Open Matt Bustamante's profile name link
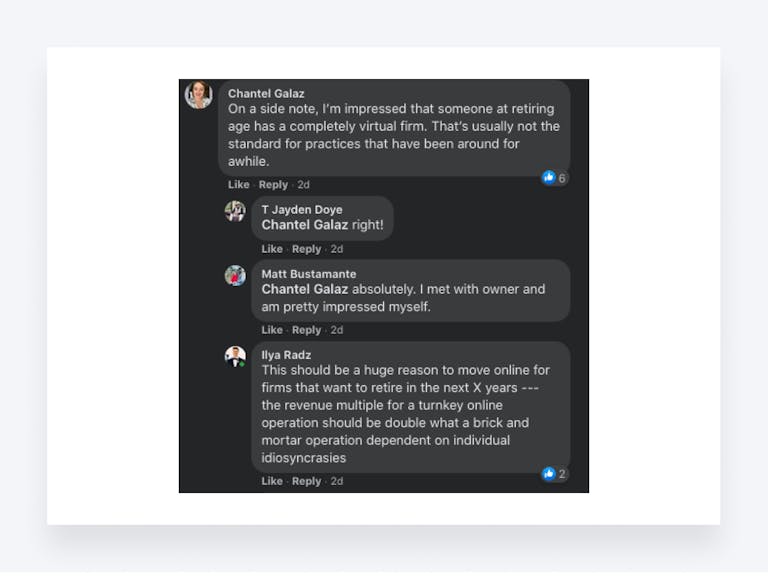 point(308,274)
